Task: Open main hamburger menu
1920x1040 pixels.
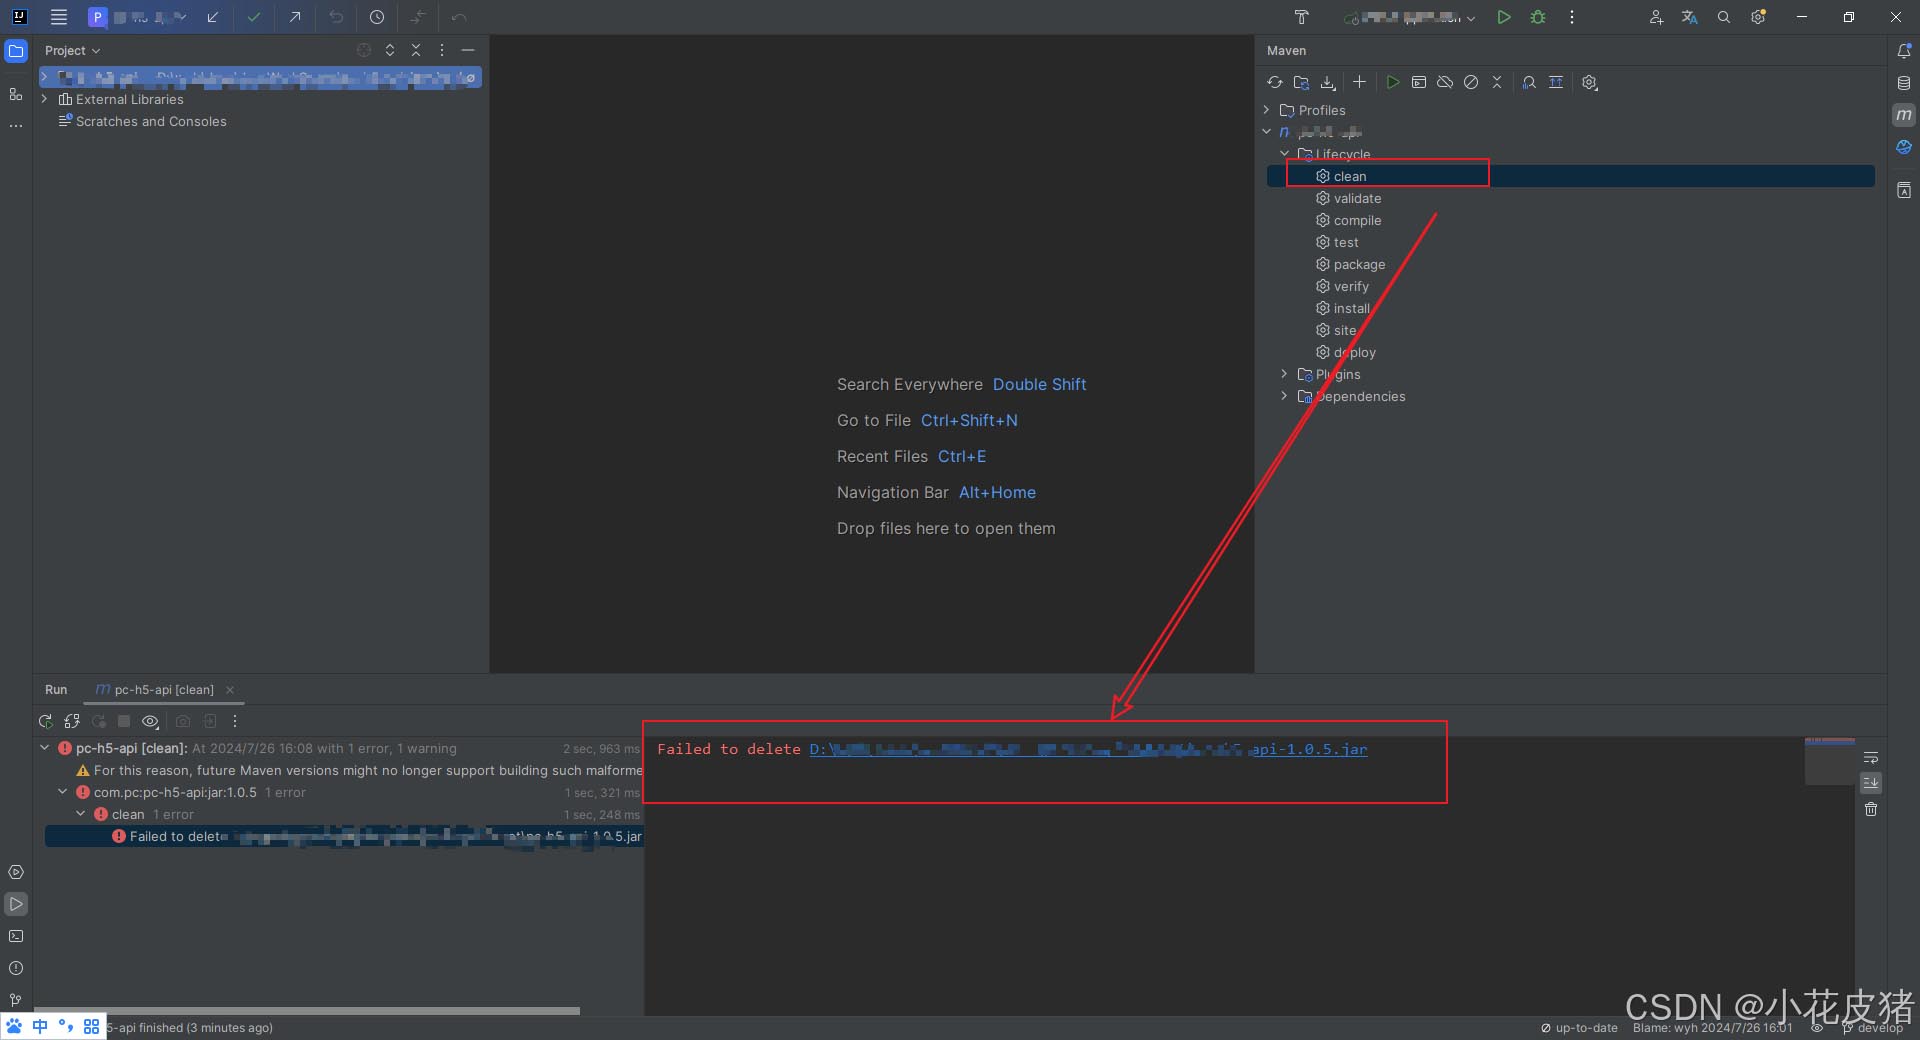Action: click(59, 17)
